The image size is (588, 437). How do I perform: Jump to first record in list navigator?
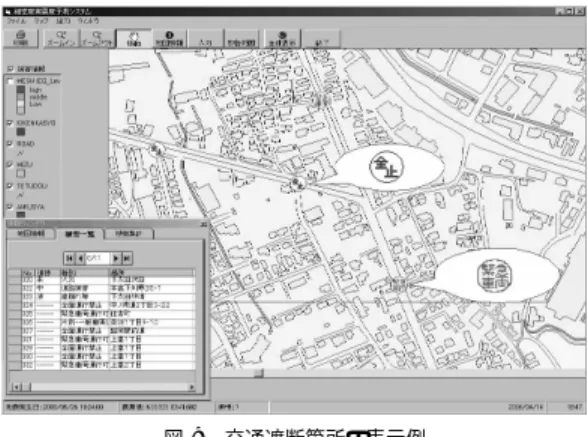(x=69, y=258)
